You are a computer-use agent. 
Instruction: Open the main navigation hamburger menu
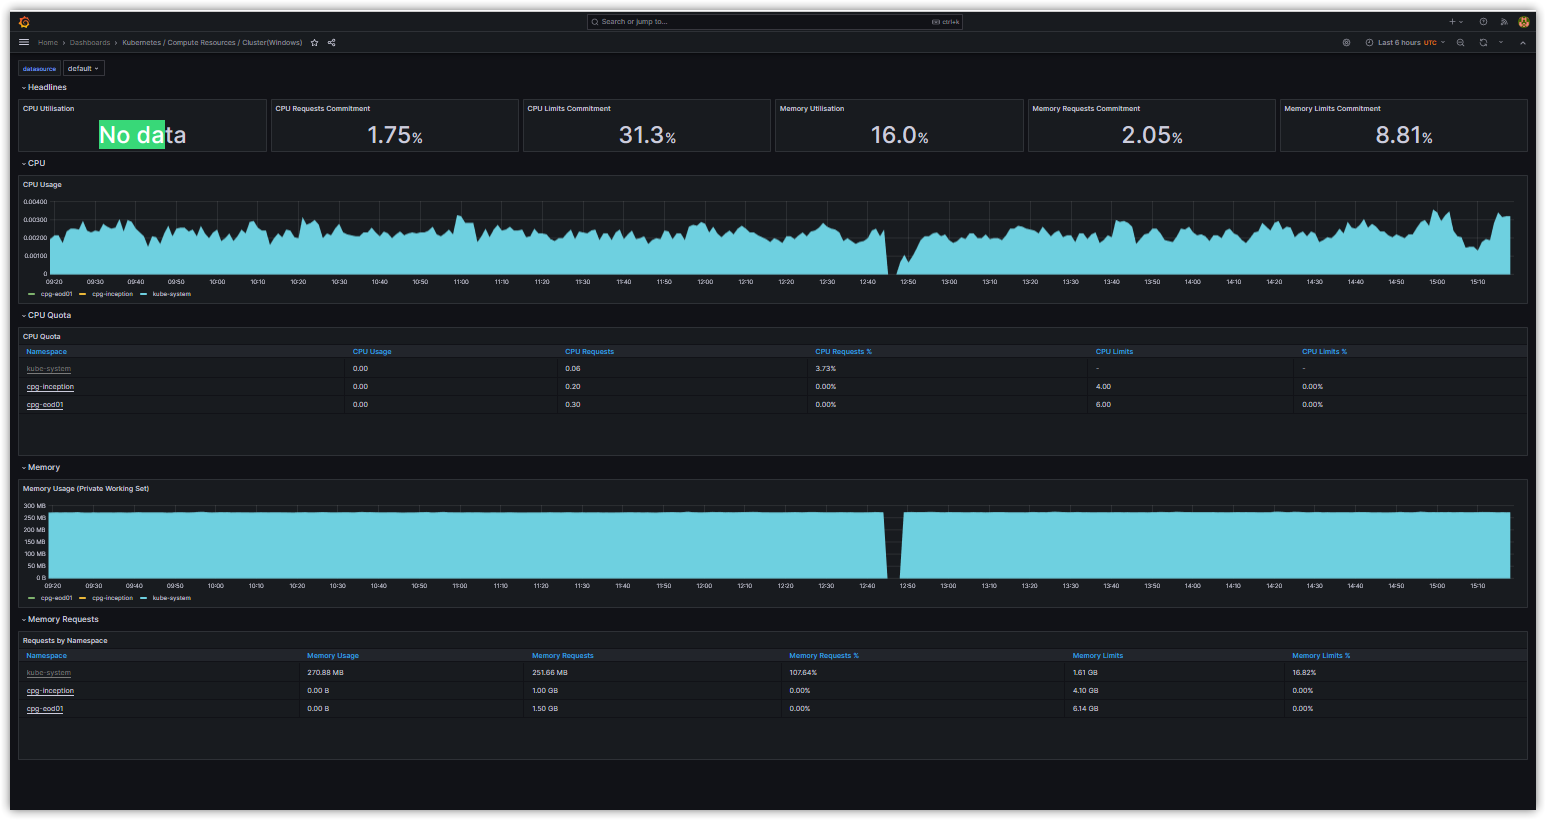tap(23, 42)
